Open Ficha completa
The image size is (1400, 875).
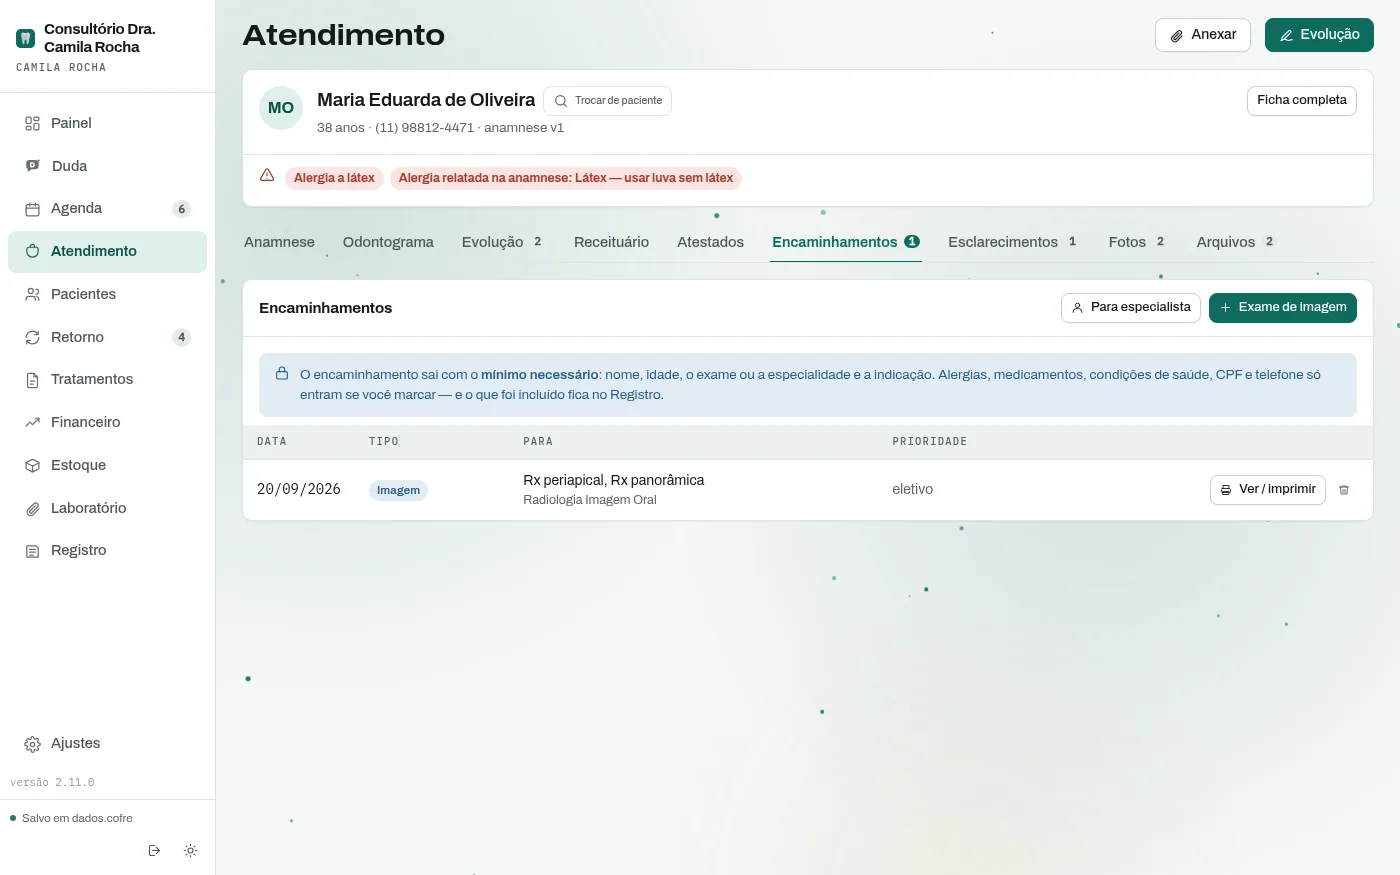1301,101
